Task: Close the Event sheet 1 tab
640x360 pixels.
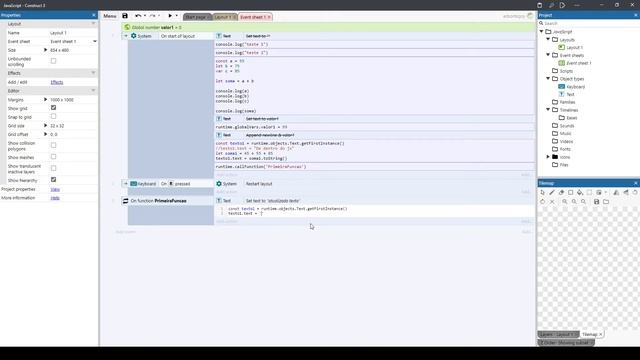Action: [269, 17]
